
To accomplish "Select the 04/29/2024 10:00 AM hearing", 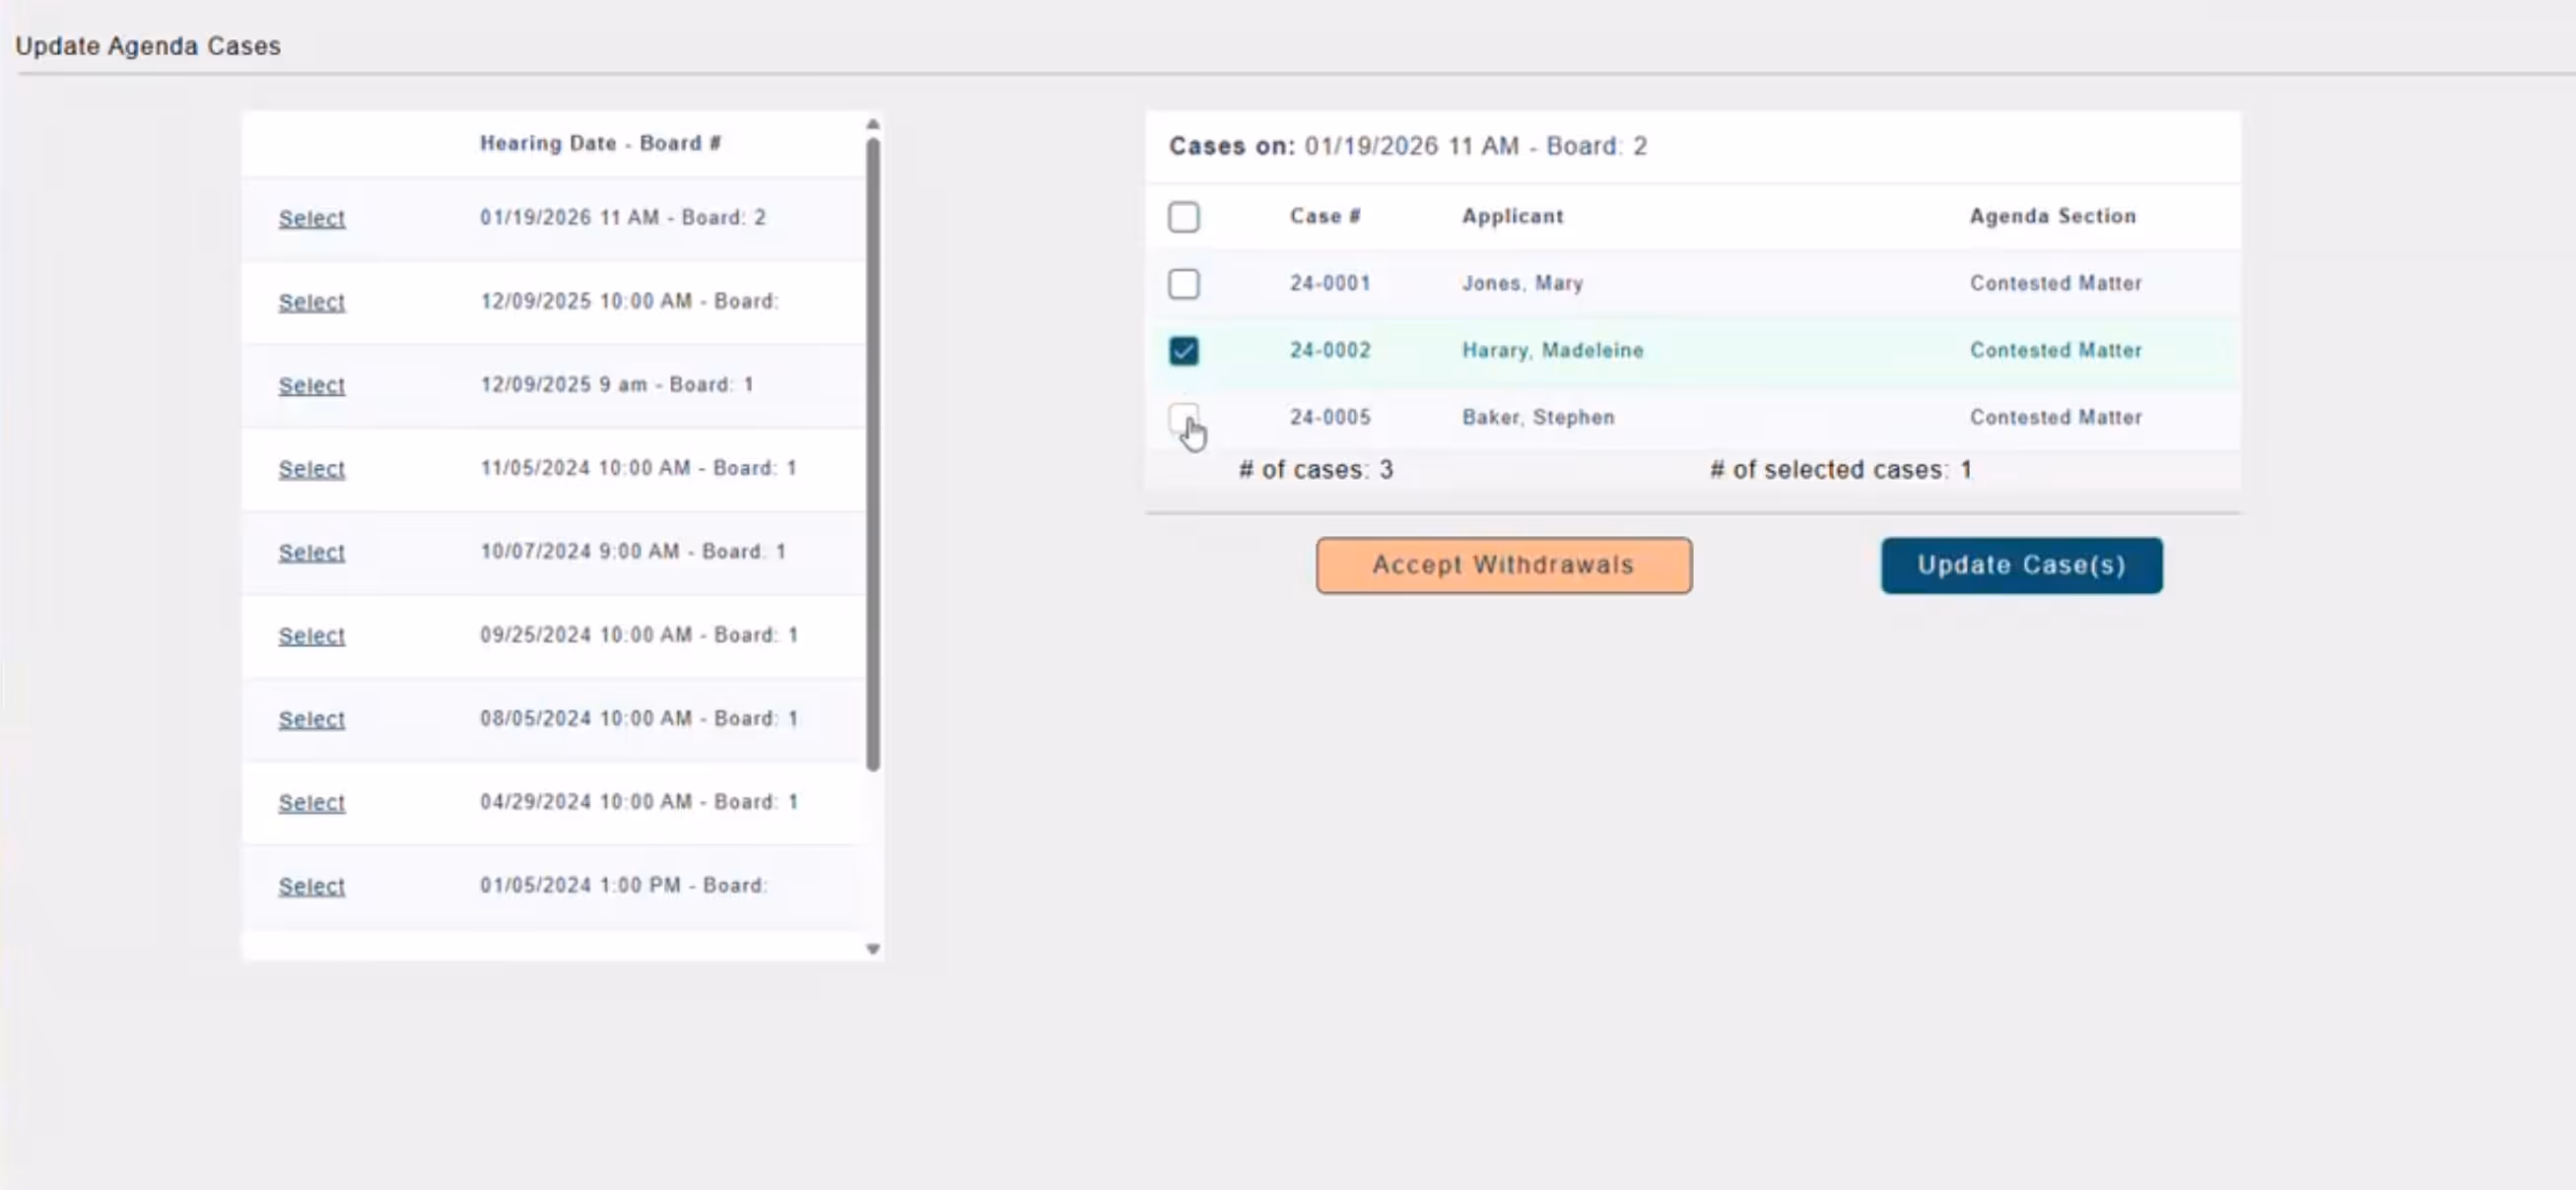I will (x=311, y=803).
